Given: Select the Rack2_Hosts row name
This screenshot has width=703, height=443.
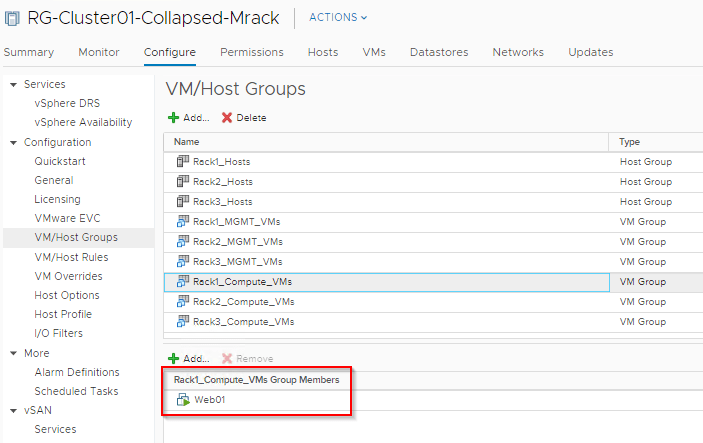Looking at the screenshot, I should [x=223, y=182].
